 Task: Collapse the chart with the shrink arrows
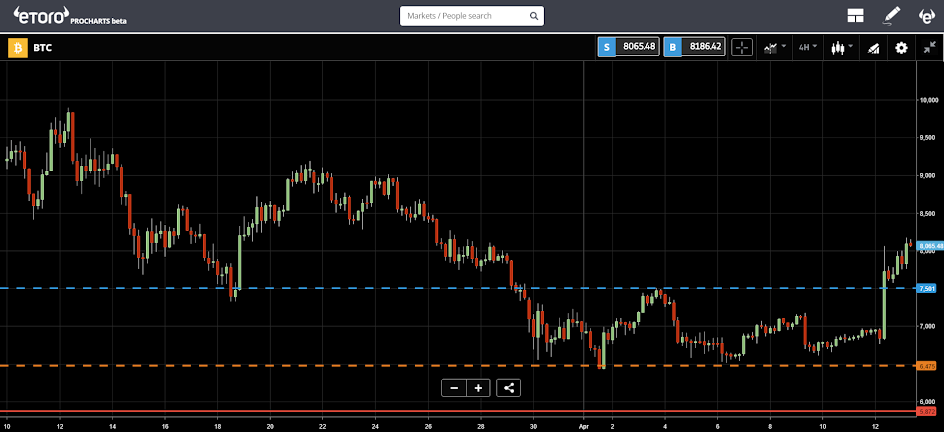[929, 48]
